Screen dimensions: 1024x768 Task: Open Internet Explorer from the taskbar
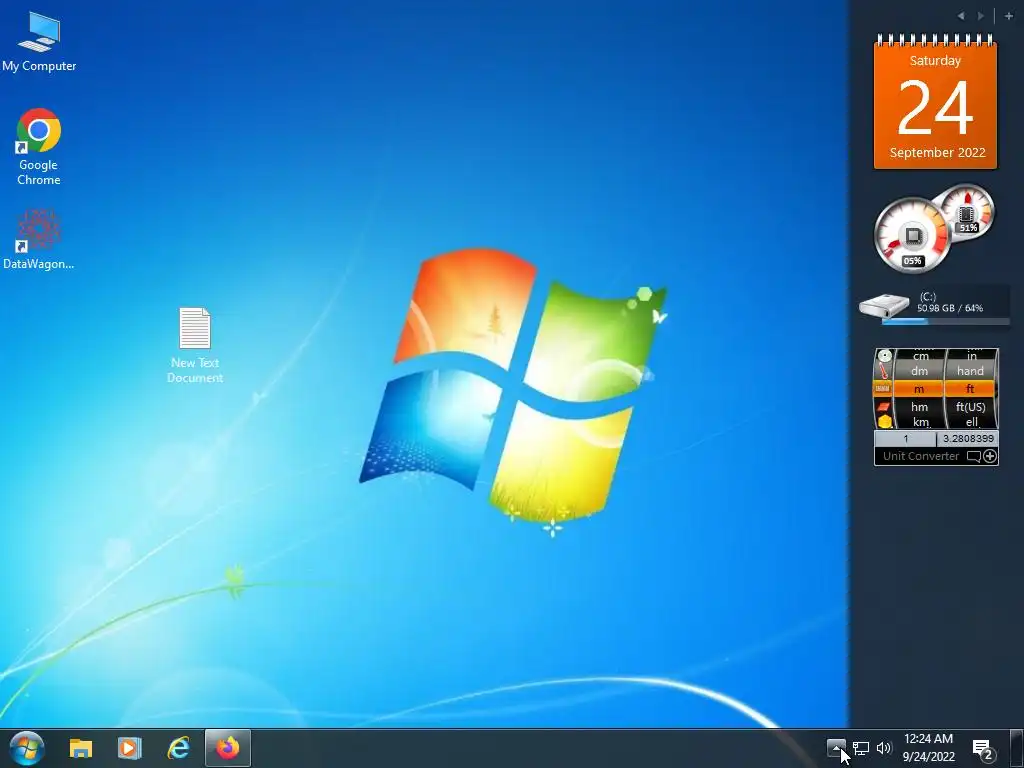click(x=178, y=748)
